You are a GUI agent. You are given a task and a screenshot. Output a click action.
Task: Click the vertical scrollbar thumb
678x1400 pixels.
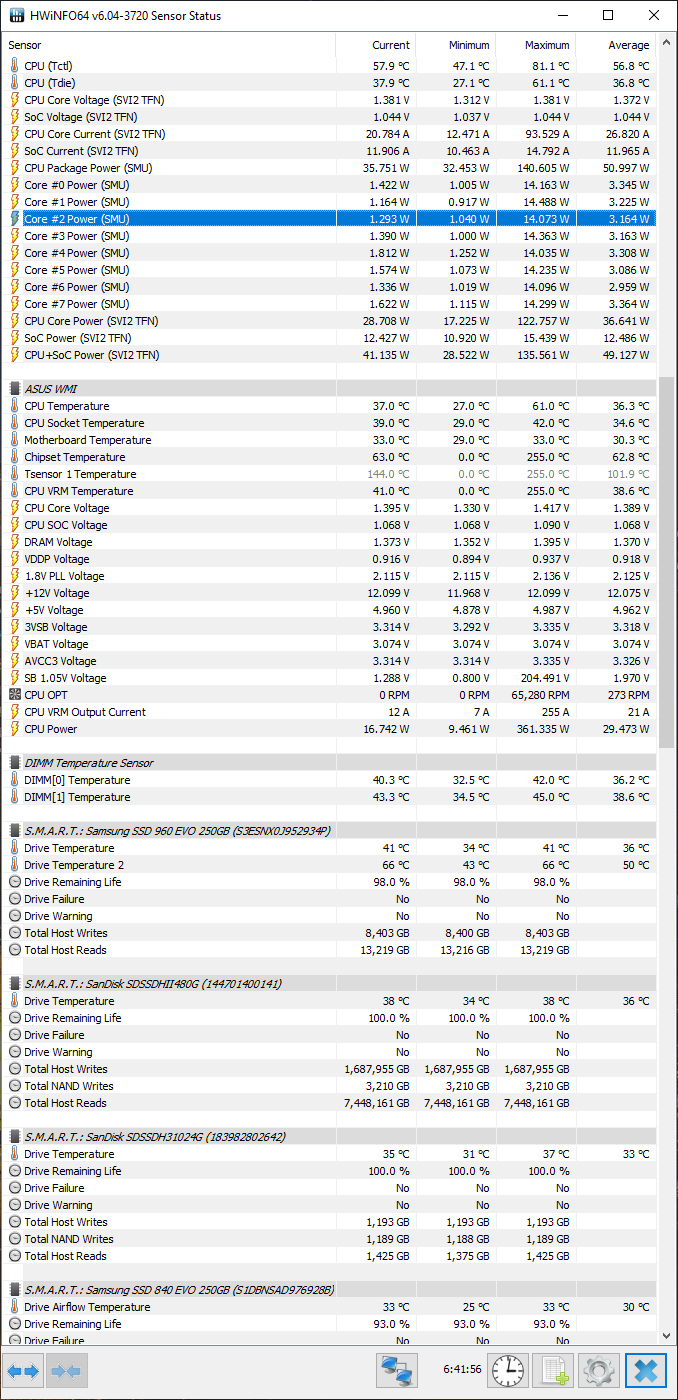click(668, 561)
